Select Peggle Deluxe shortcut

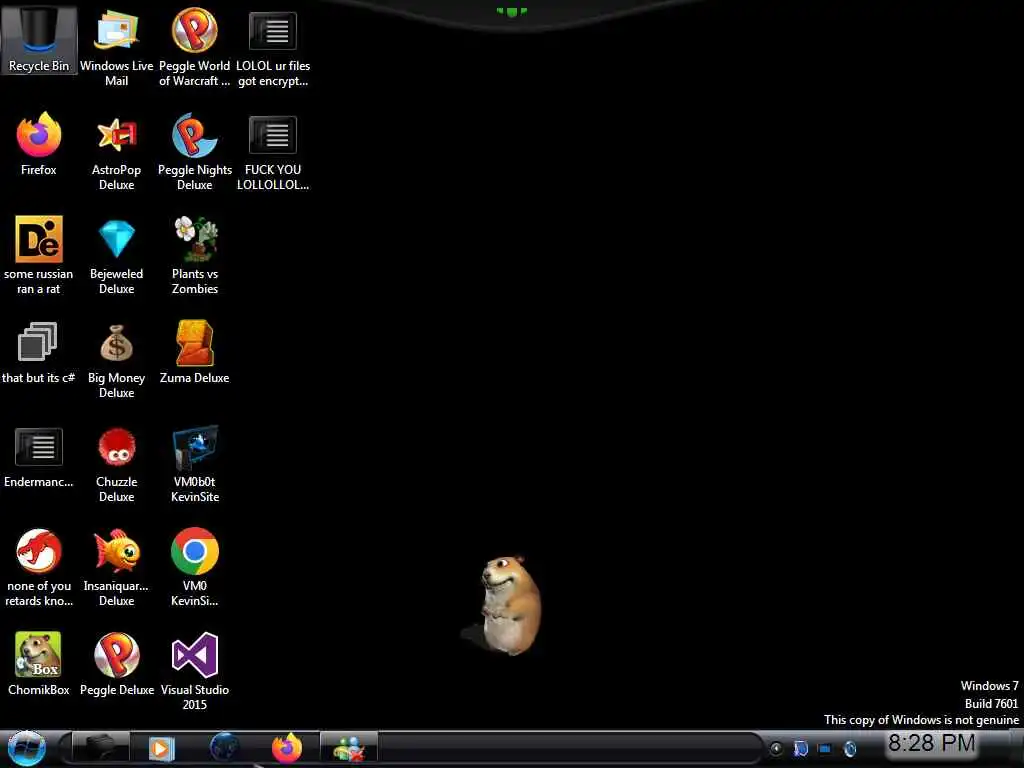(x=116, y=664)
